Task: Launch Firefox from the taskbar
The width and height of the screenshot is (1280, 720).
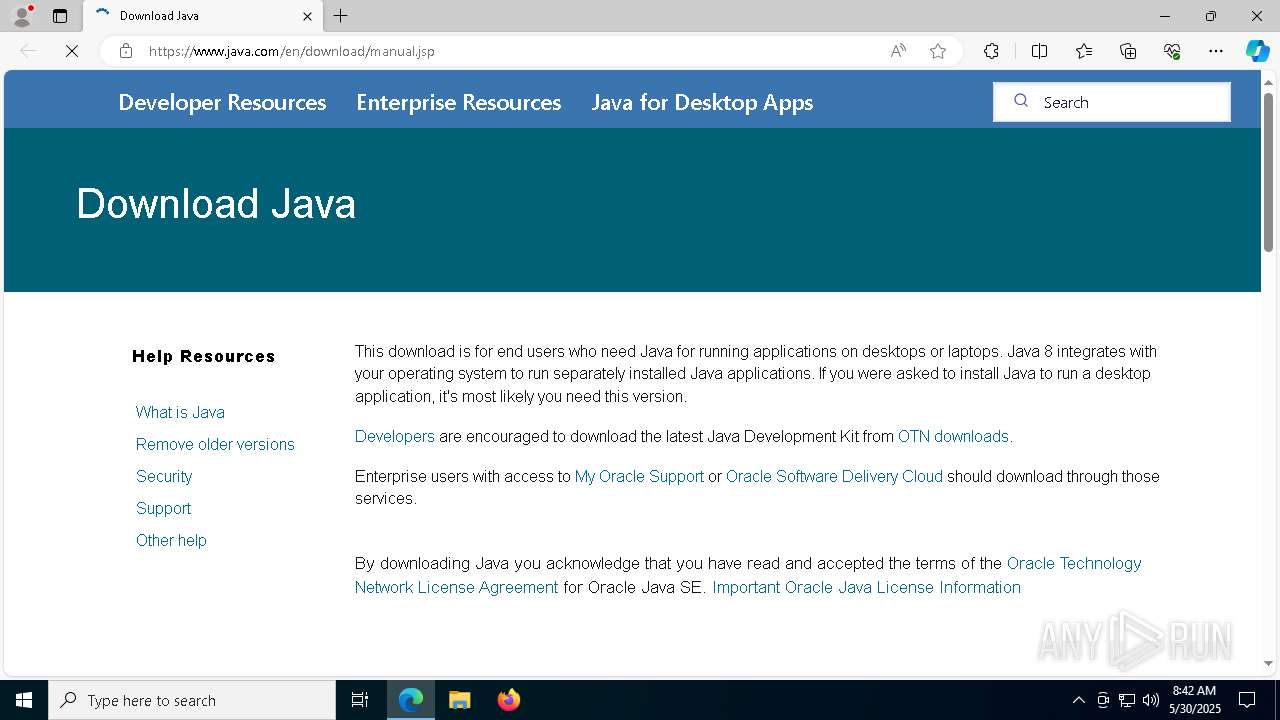Action: (x=508, y=700)
